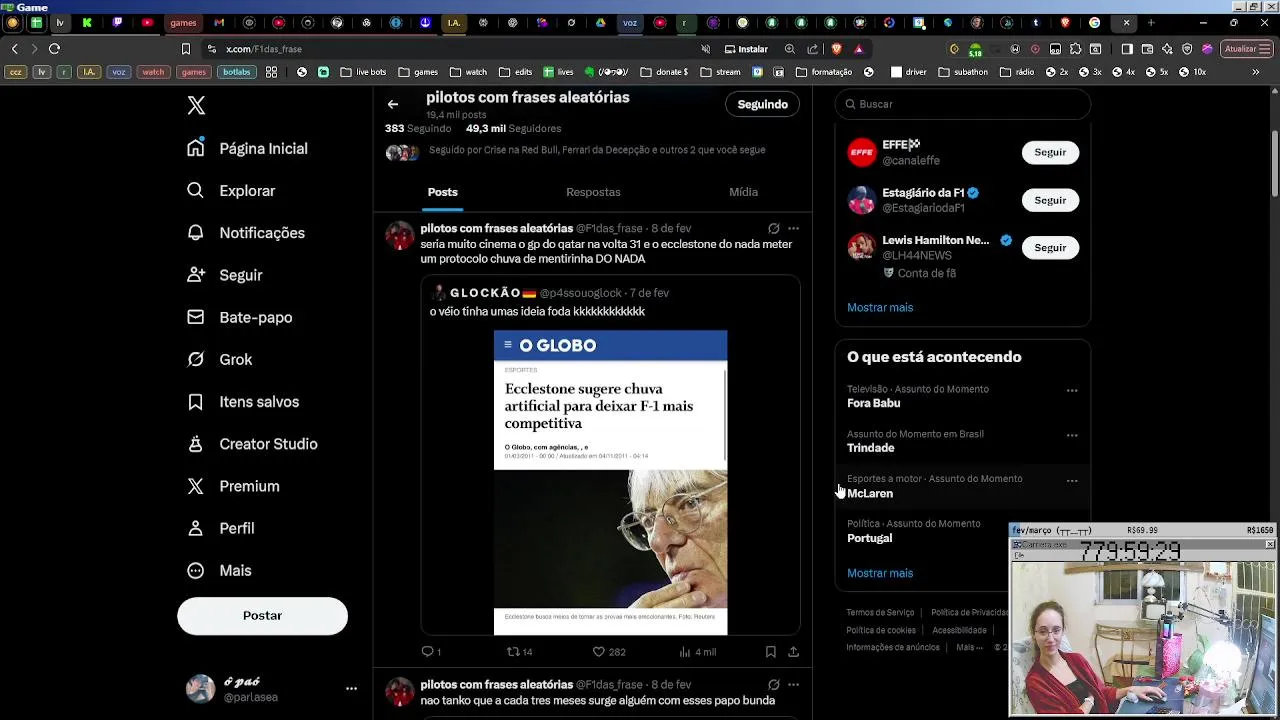Open the subathon bookmarks folder
Screen dimensions: 1280x720
(x=962, y=72)
